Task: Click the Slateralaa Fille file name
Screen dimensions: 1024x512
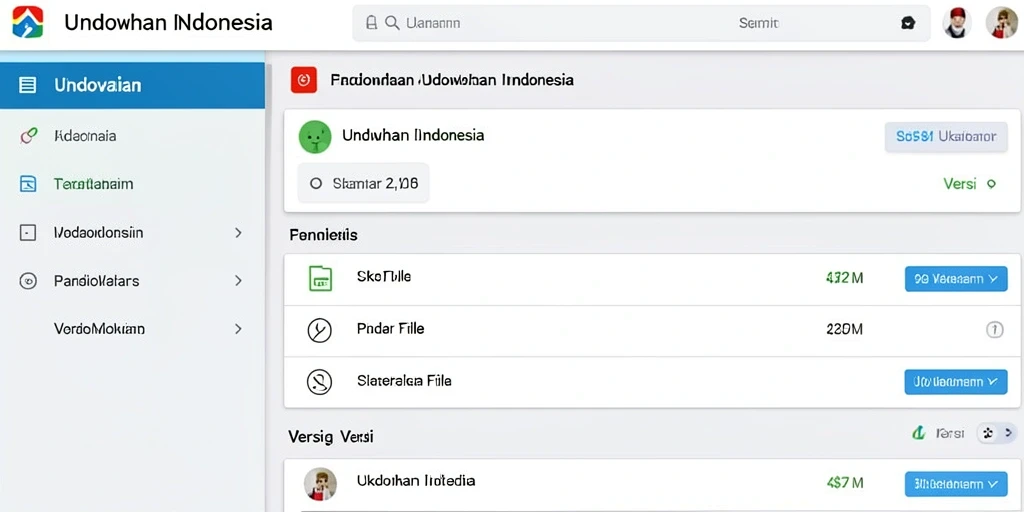Action: coord(404,380)
